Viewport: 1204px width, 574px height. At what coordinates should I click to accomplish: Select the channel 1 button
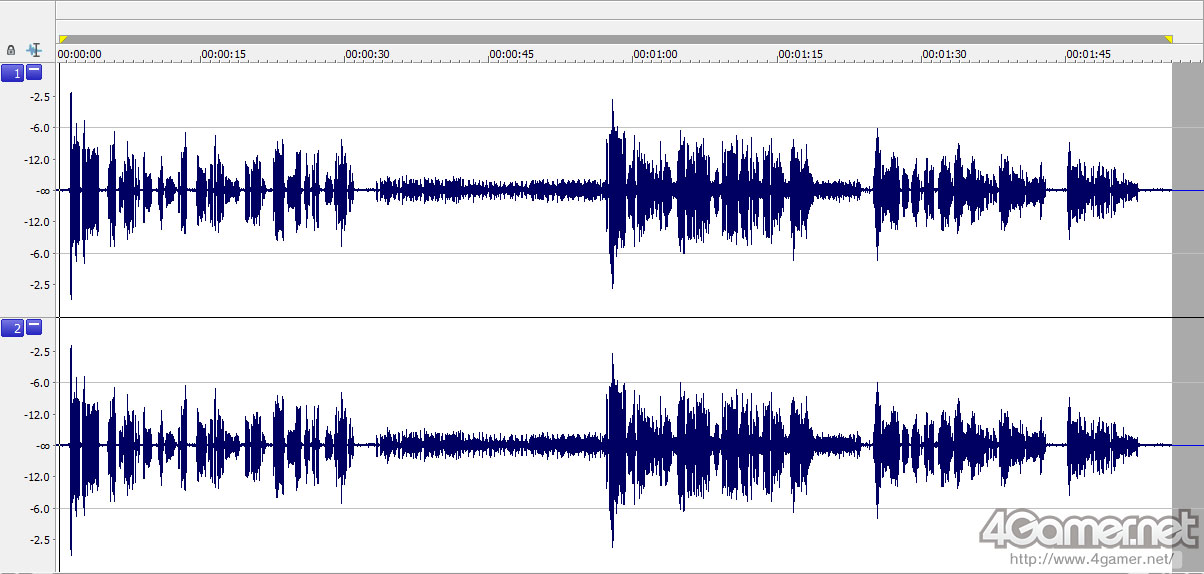click(13, 72)
